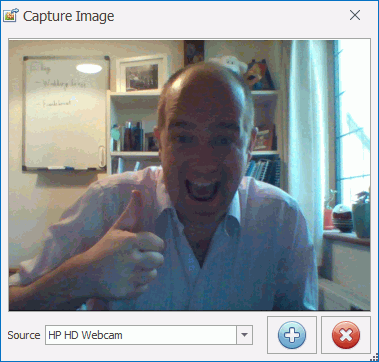379x362 pixels.
Task: Click the whiteboard in the webcam preview
Action: click(x=66, y=113)
